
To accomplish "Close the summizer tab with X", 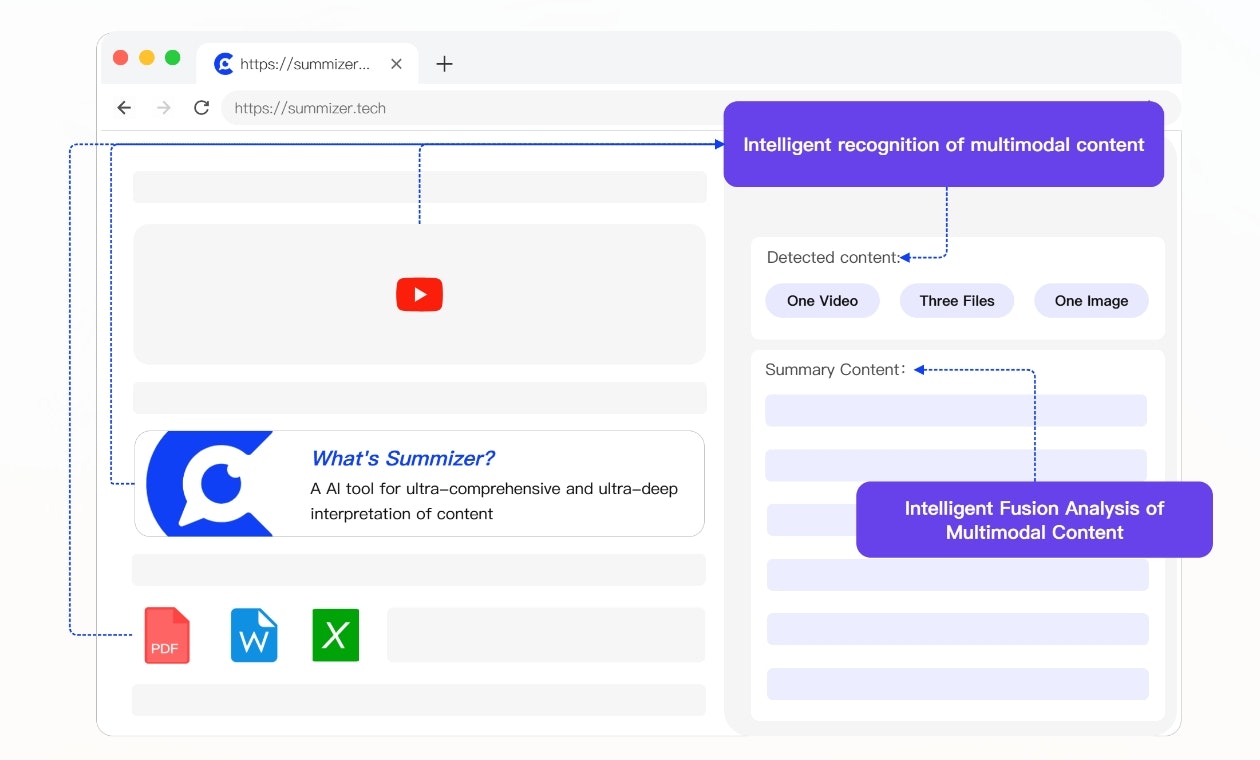I will point(396,64).
